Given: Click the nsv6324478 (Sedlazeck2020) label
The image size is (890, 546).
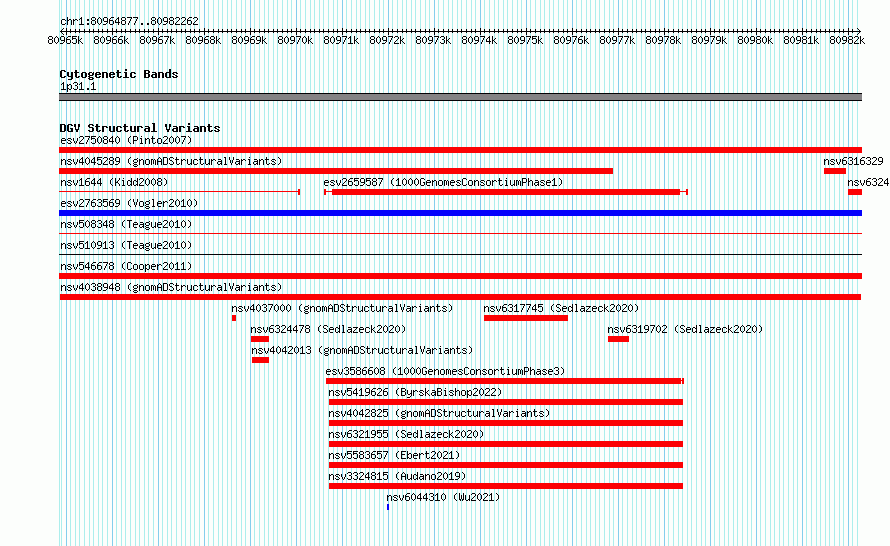Looking at the screenshot, I should [328, 329].
